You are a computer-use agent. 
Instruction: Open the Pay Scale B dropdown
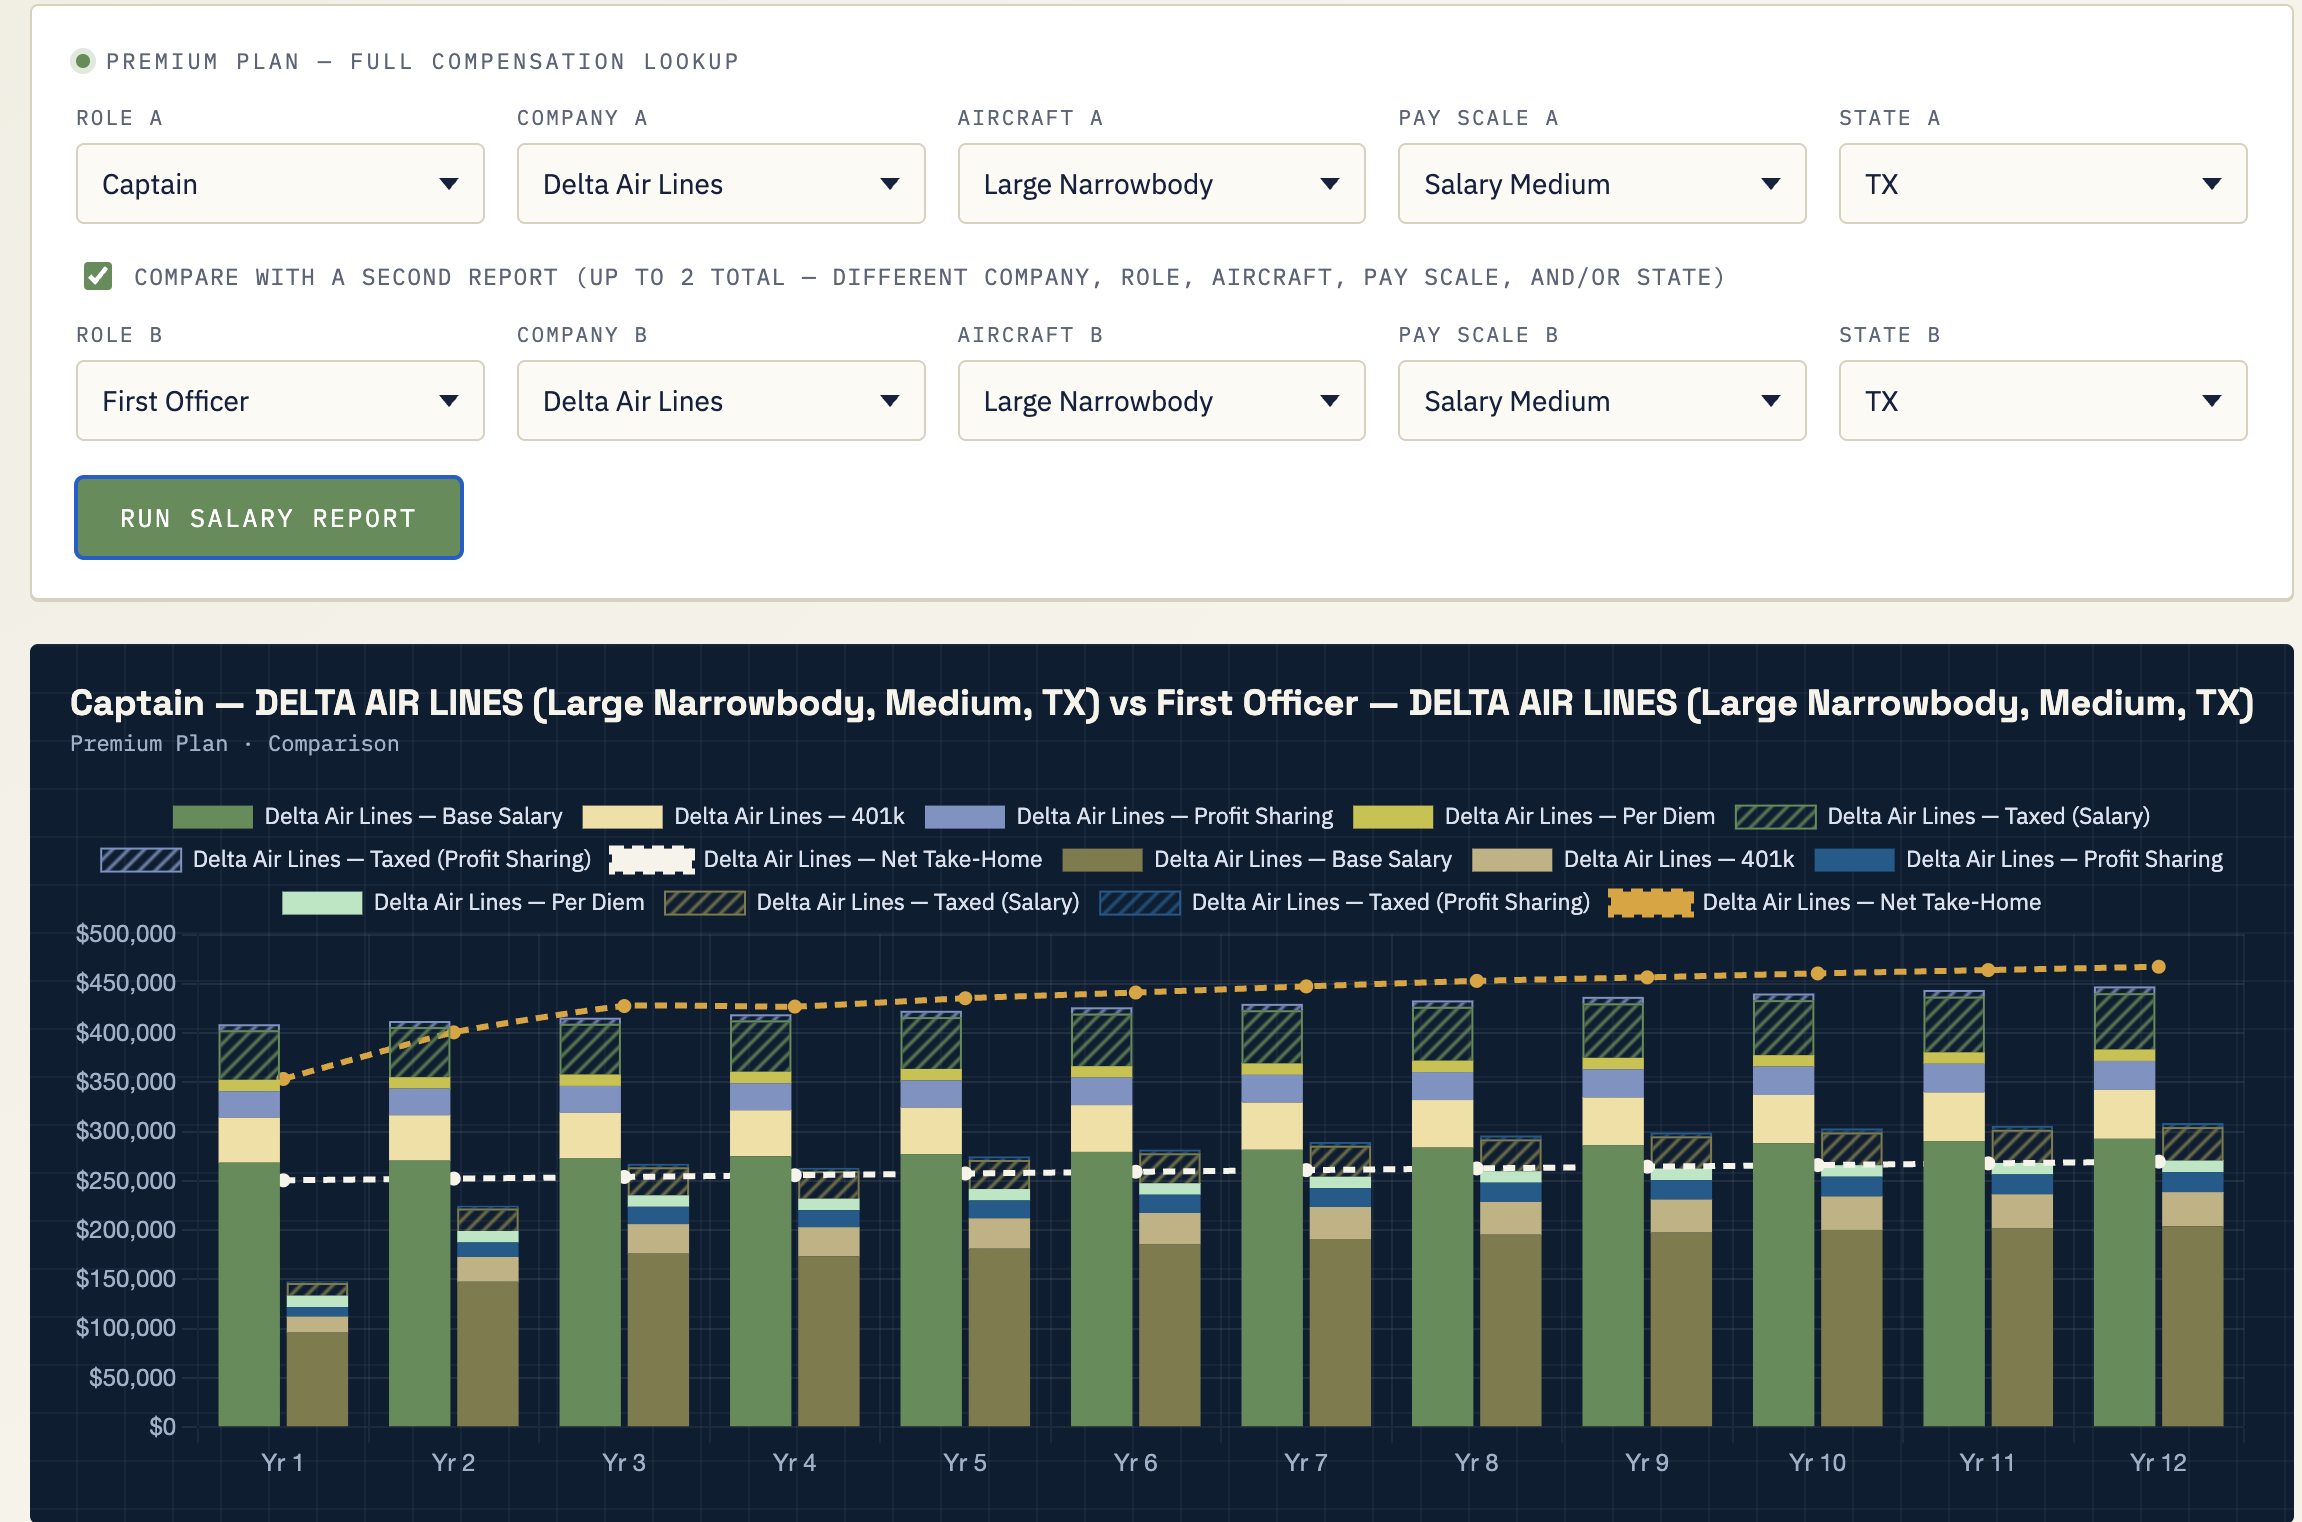pyautogui.click(x=1602, y=401)
